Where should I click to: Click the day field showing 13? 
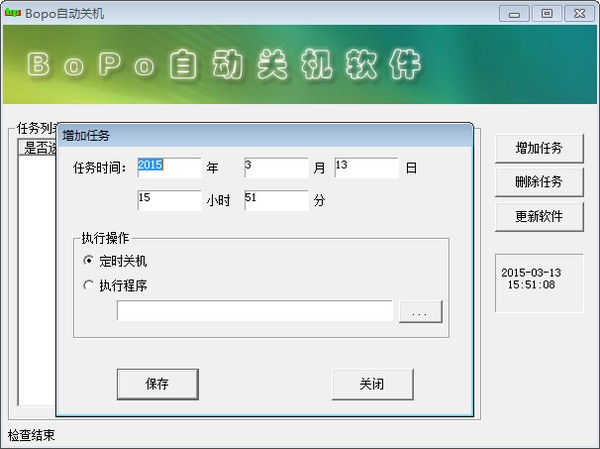(367, 168)
